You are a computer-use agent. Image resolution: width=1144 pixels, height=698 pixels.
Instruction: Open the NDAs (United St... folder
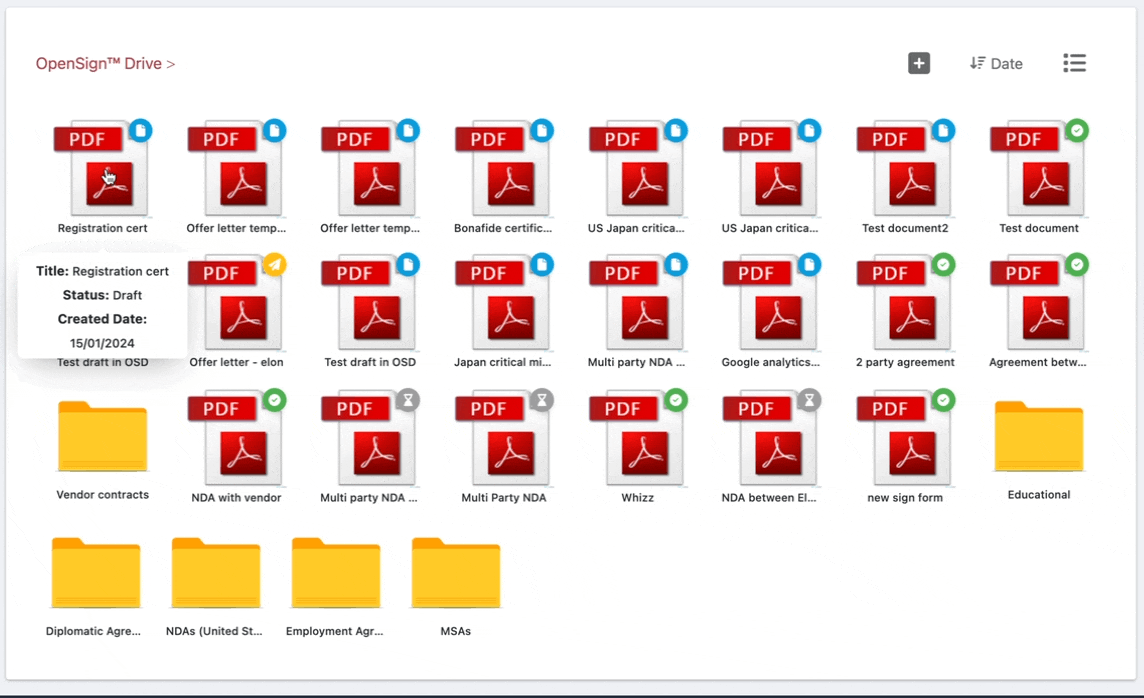pos(215,573)
